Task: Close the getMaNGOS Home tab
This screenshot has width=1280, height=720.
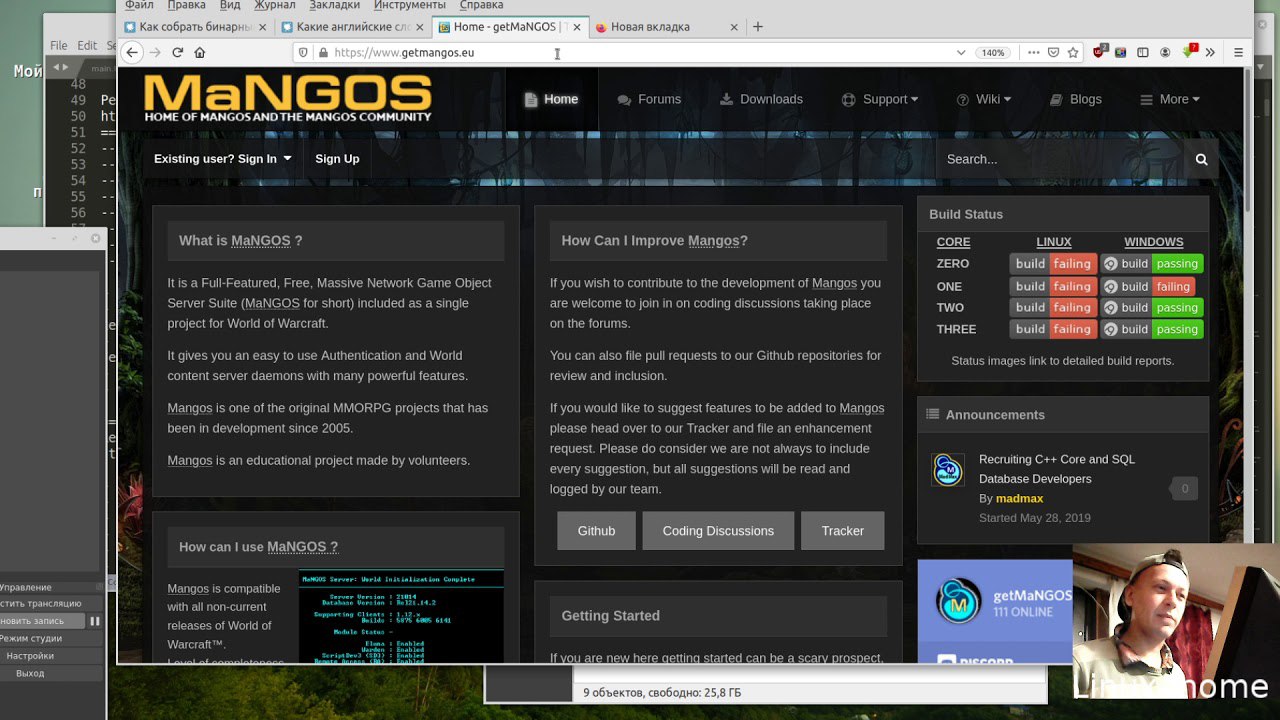Action: coord(577,27)
